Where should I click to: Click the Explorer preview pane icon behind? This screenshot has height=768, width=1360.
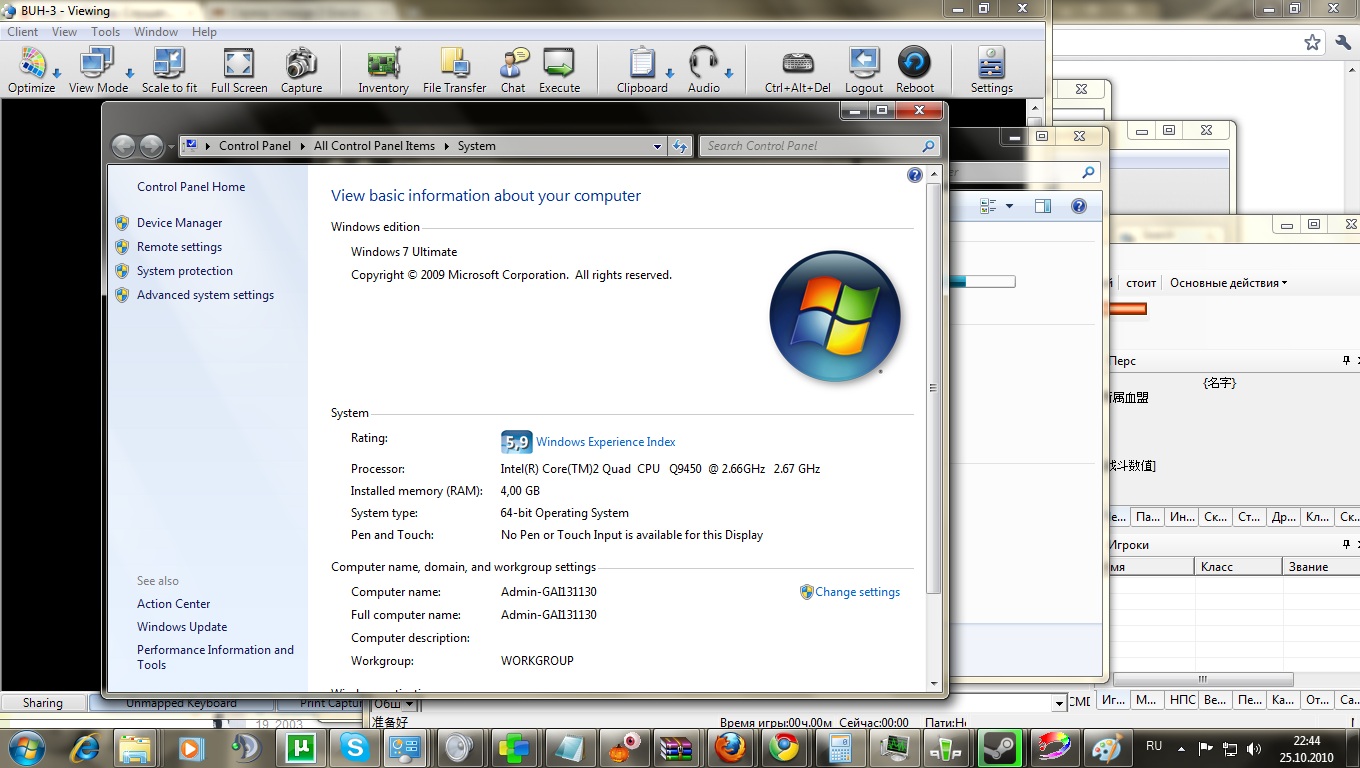coord(1043,206)
